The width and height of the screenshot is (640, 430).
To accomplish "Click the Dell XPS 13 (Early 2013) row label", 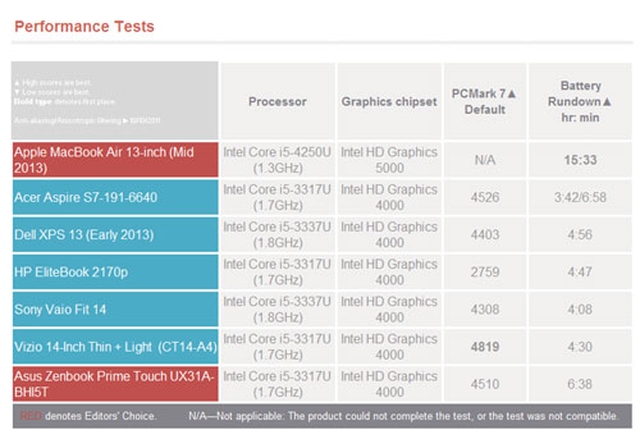I will [115, 235].
